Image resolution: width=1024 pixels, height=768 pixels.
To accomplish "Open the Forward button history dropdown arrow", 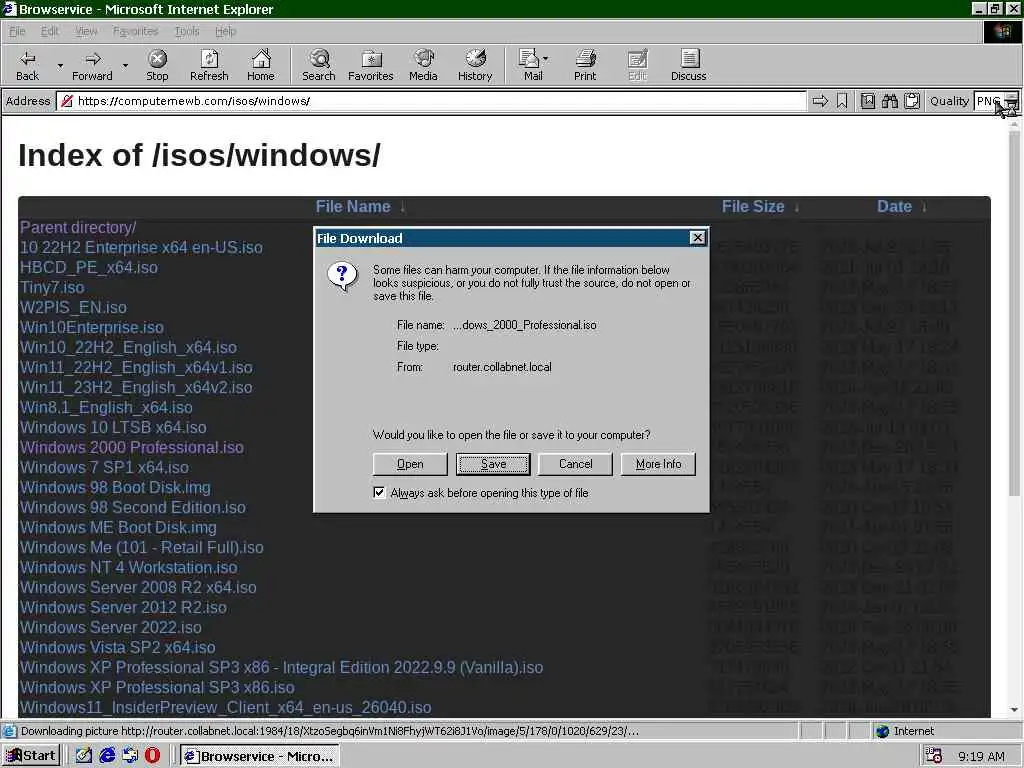I will [125, 66].
